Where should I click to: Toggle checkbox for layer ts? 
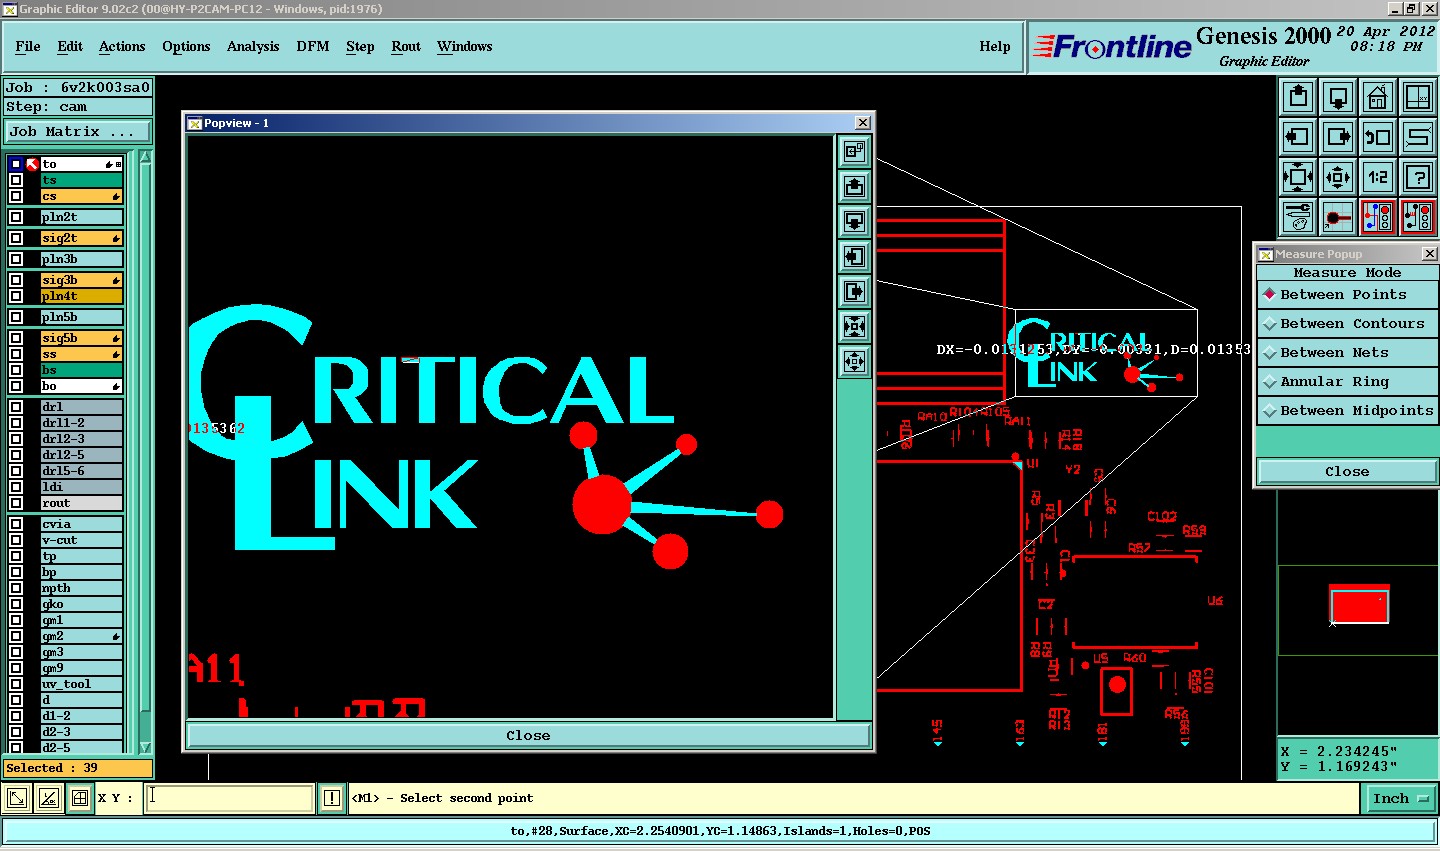[x=16, y=180]
